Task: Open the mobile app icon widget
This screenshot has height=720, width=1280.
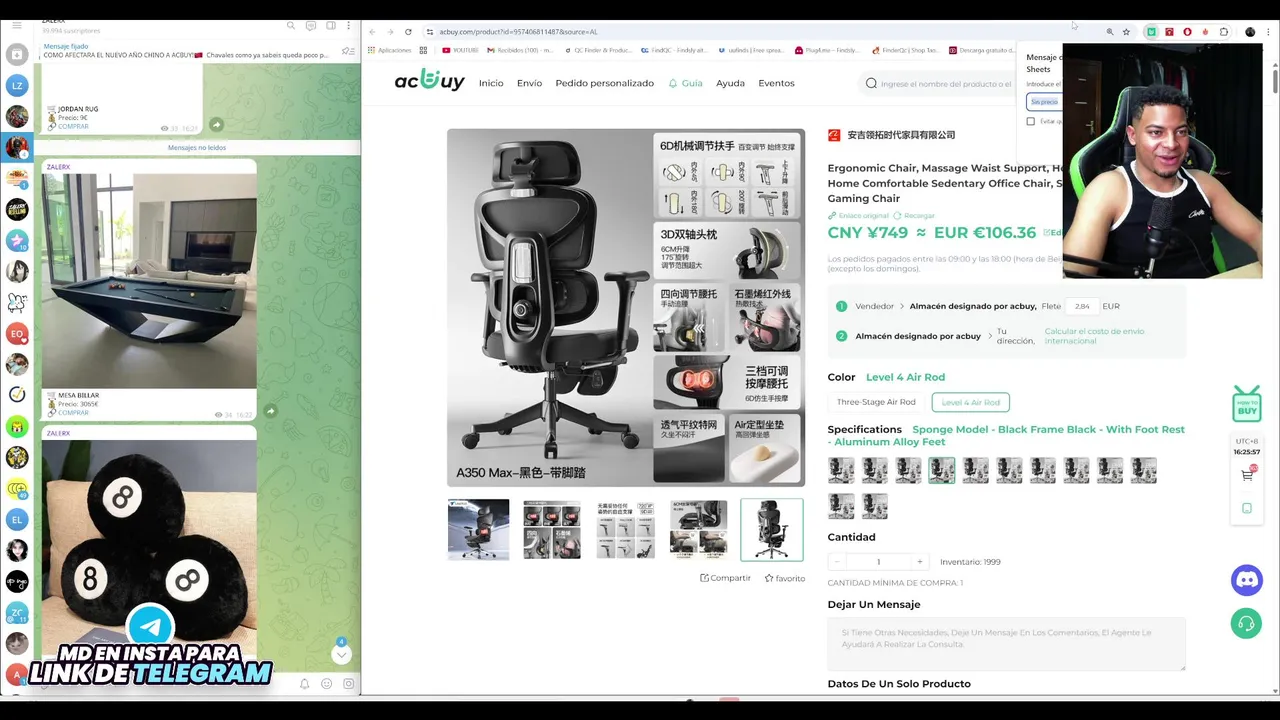Action: tap(1247, 508)
